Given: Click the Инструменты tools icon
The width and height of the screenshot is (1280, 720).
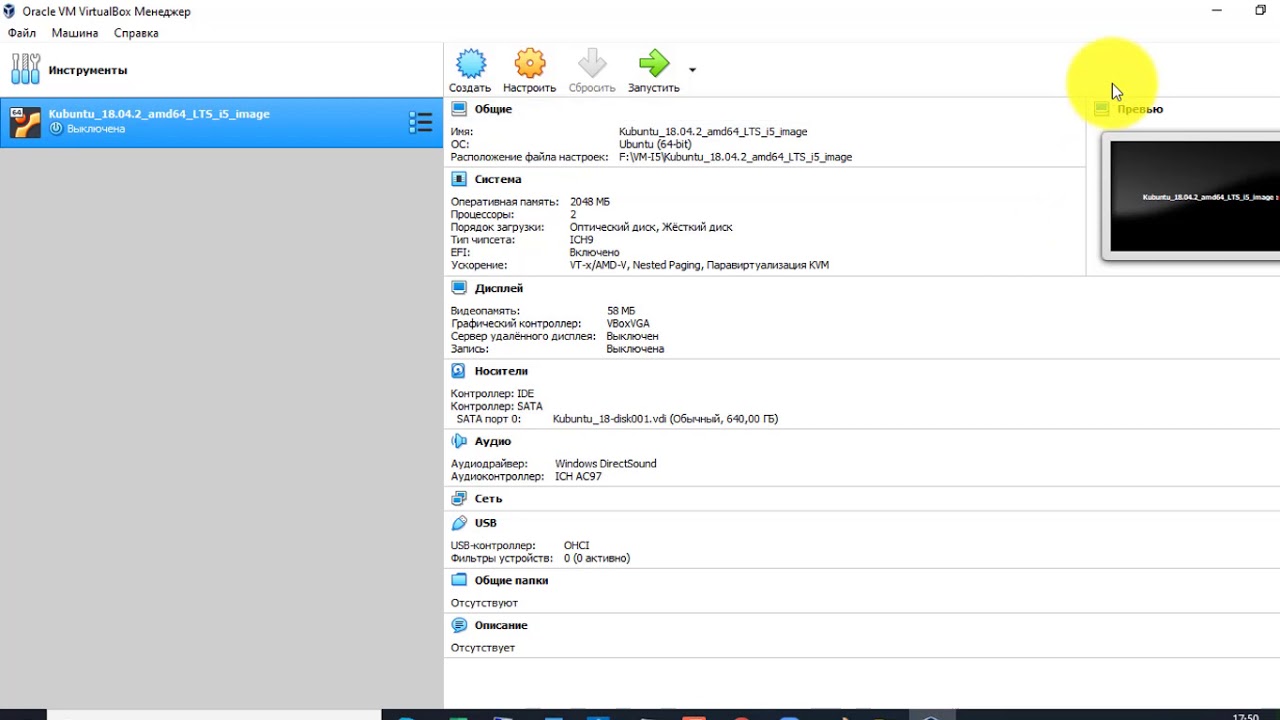Looking at the screenshot, I should pyautogui.click(x=25, y=69).
